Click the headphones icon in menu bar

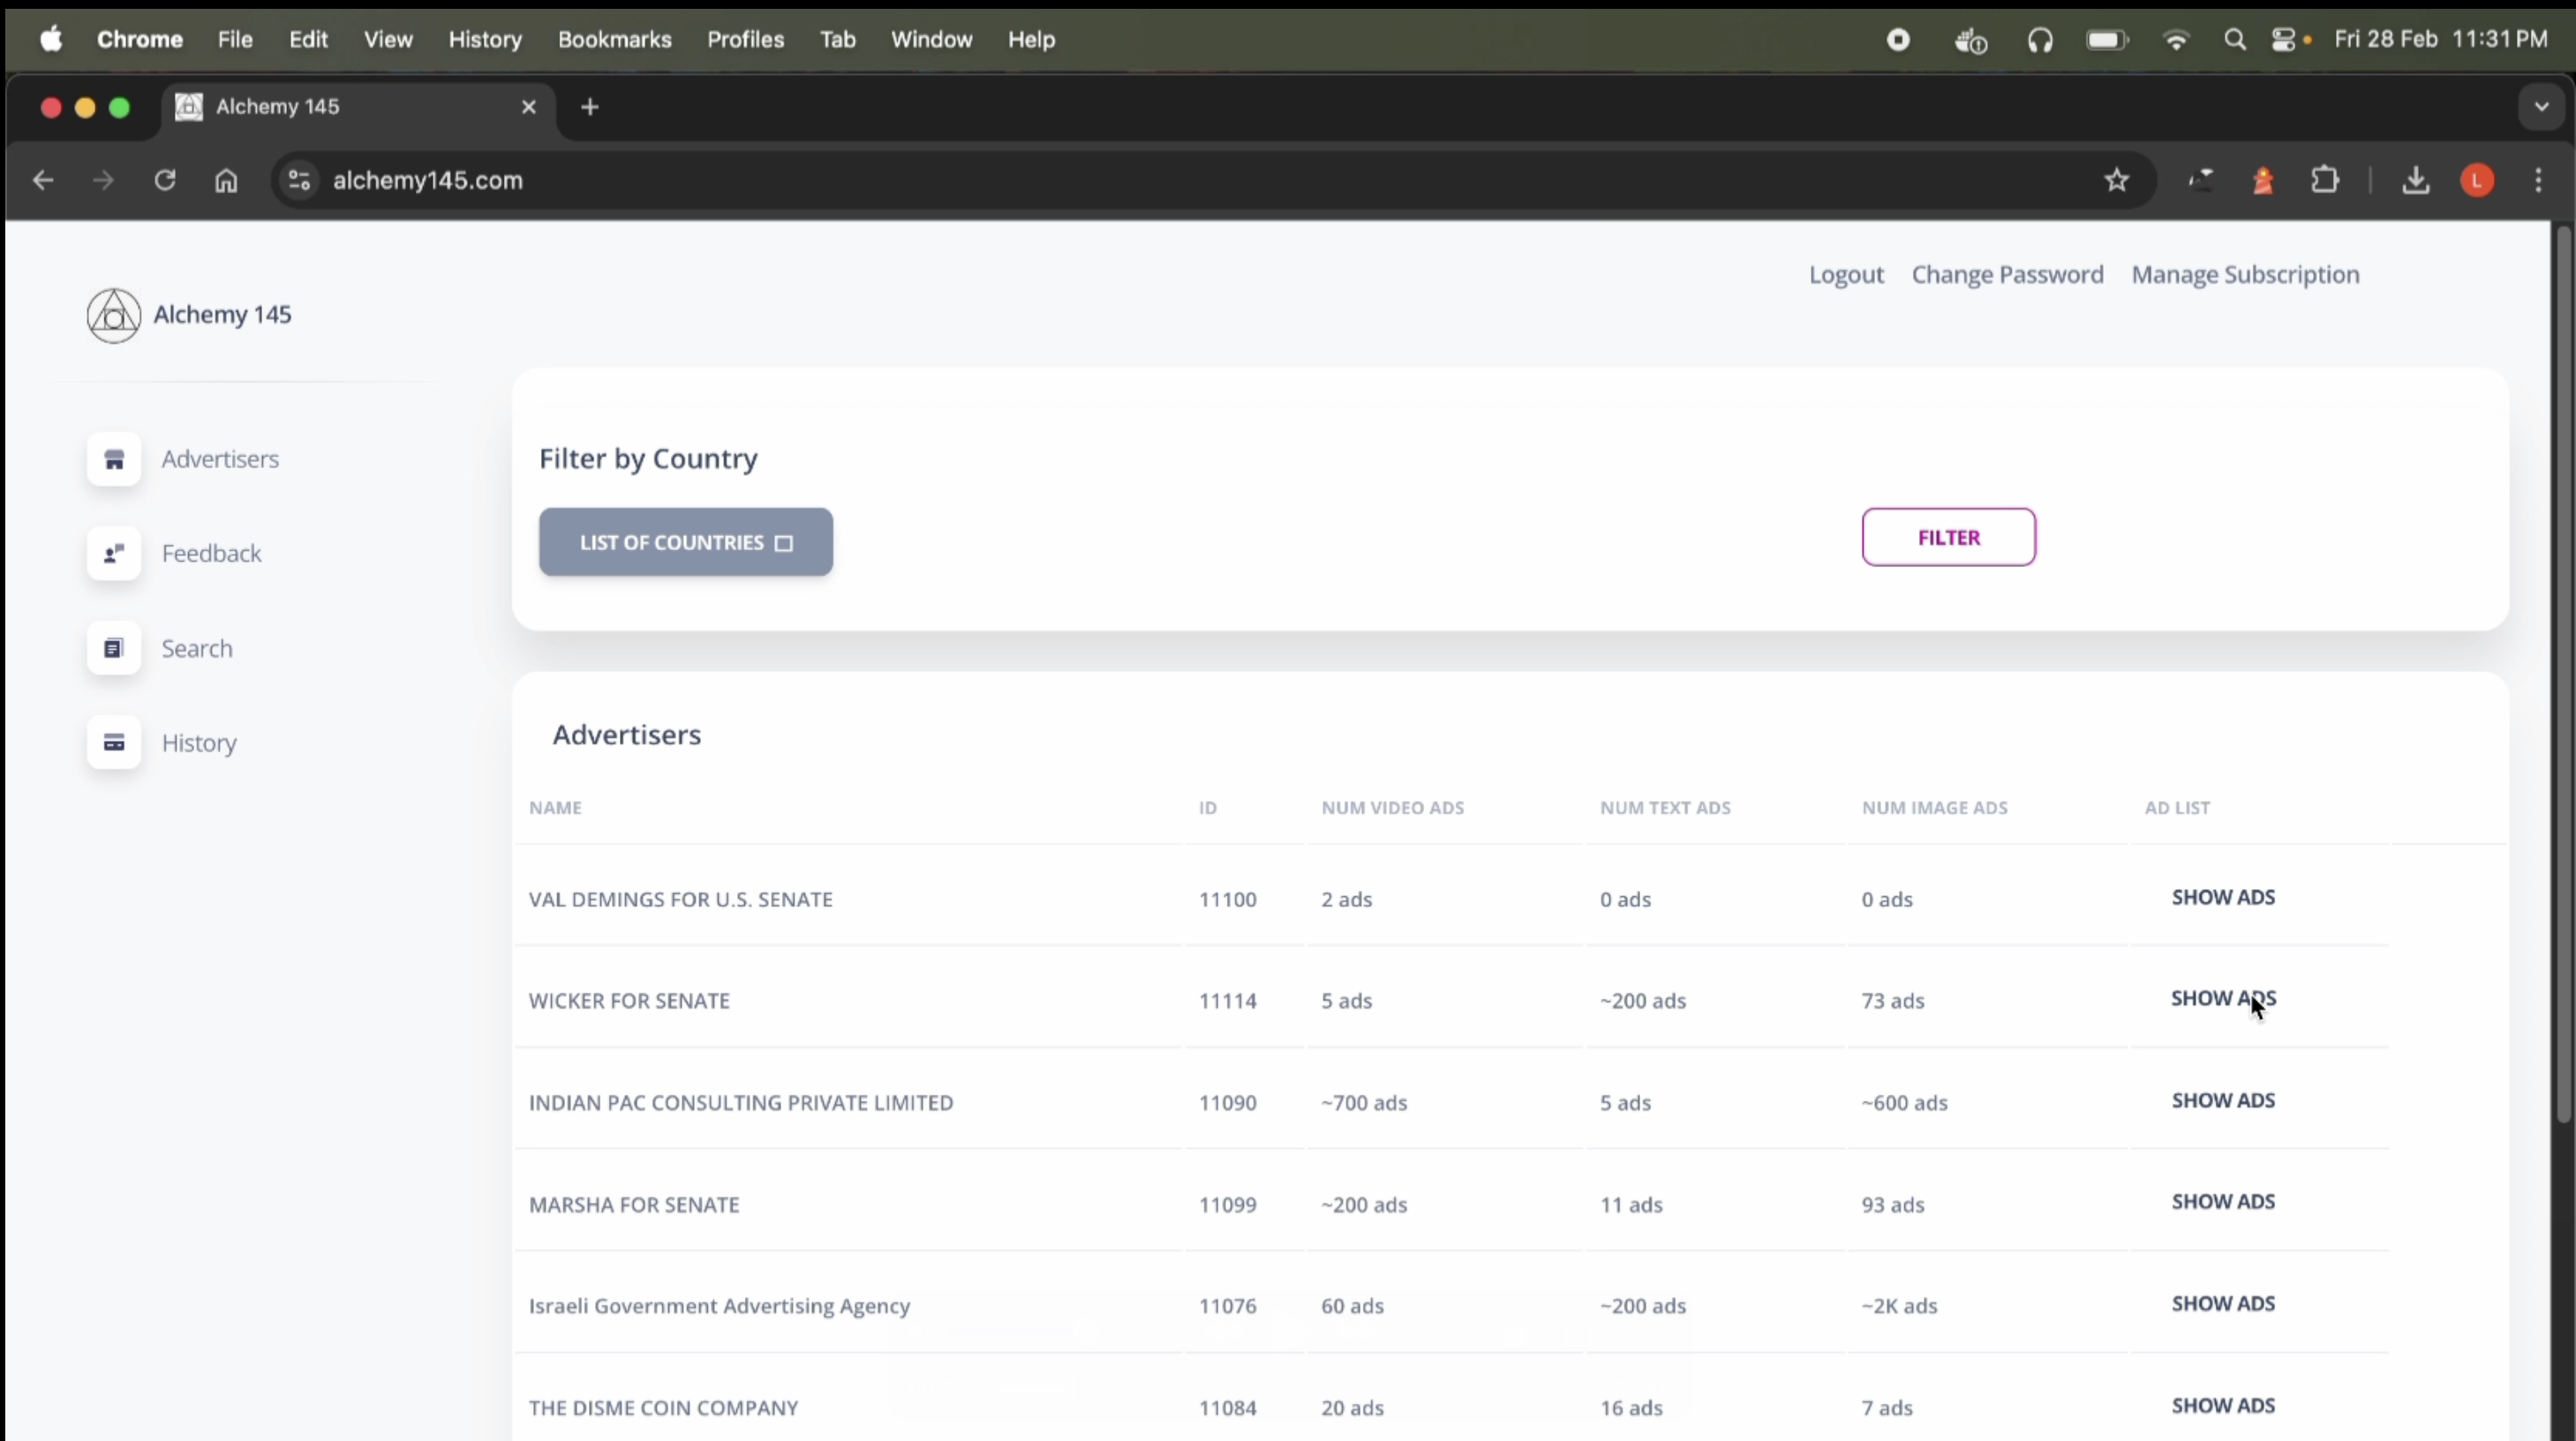pyautogui.click(x=2040, y=39)
